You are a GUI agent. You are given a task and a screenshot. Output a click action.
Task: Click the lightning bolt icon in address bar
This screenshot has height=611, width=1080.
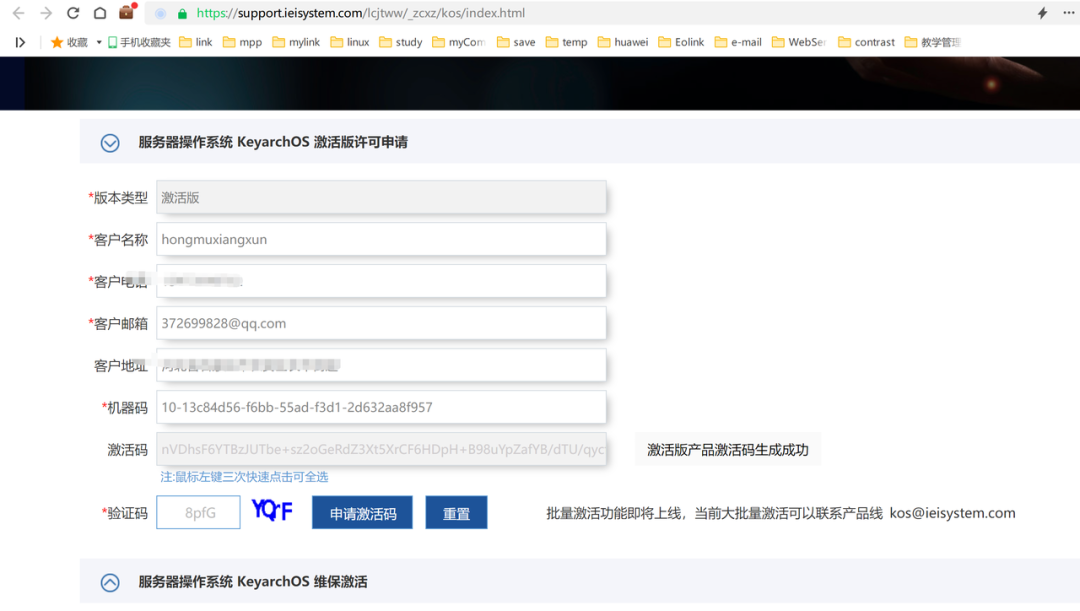click(1042, 13)
